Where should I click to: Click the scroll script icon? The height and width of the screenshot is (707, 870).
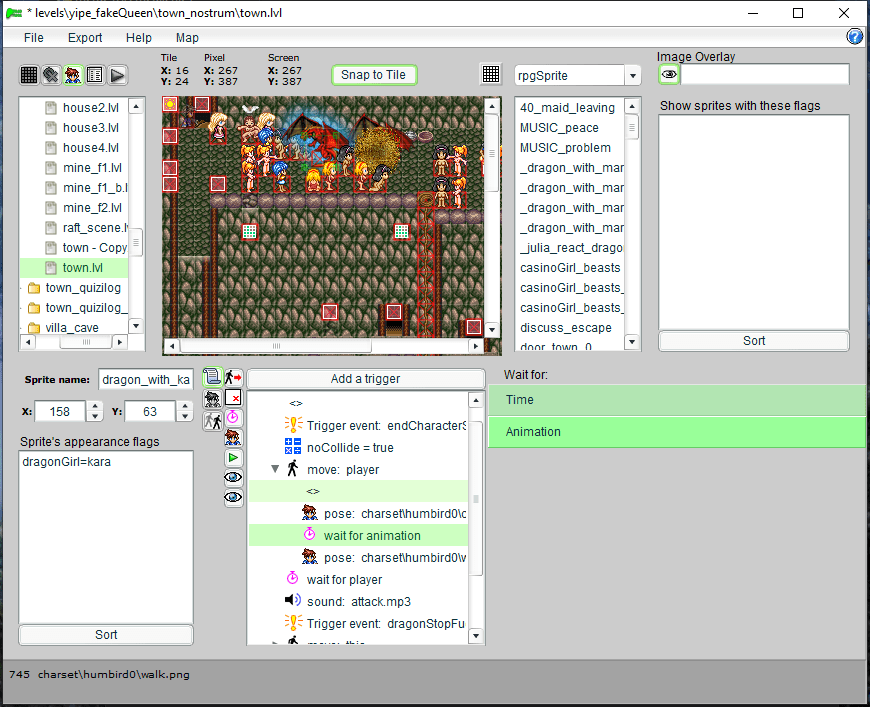212,377
